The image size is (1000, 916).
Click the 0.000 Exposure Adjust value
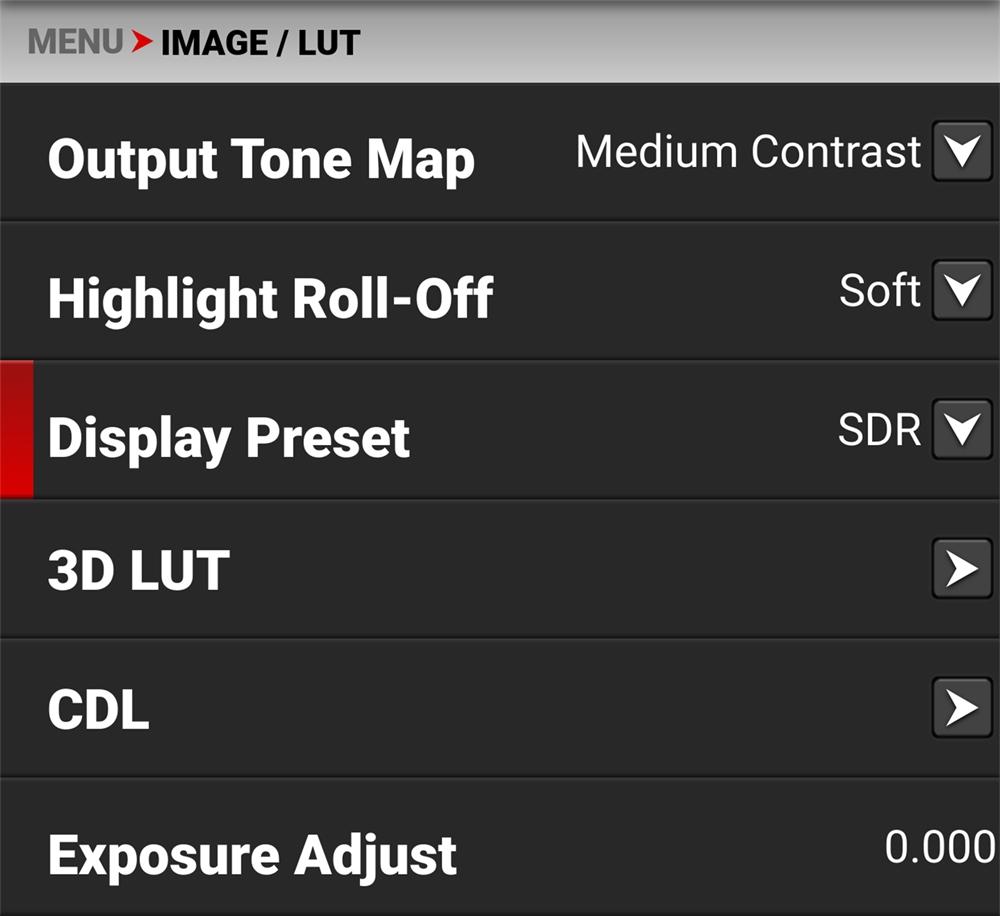coord(939,848)
